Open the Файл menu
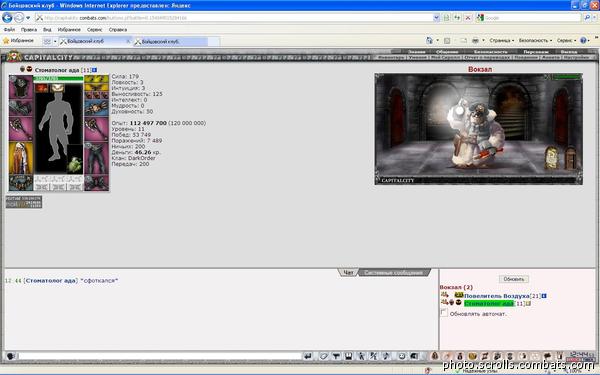 tap(9, 29)
